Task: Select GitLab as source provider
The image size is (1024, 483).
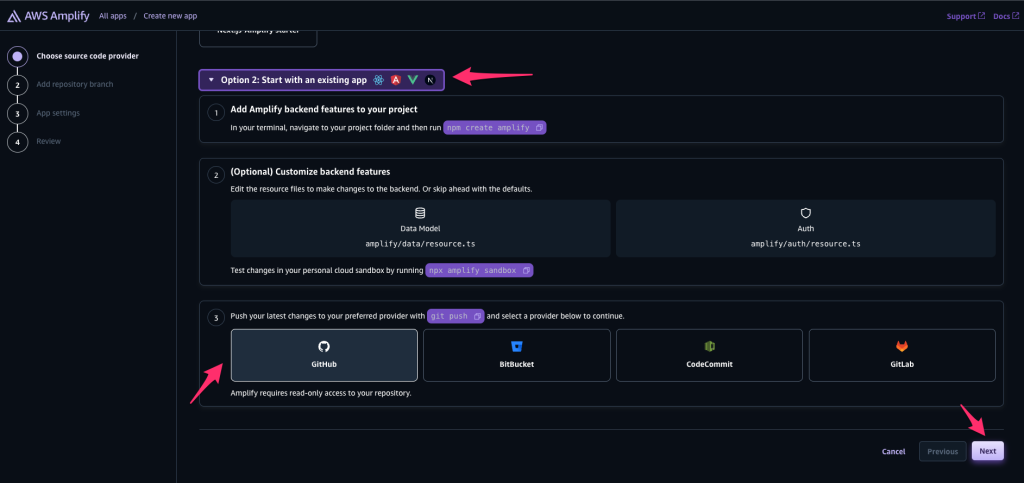Action: (x=902, y=355)
